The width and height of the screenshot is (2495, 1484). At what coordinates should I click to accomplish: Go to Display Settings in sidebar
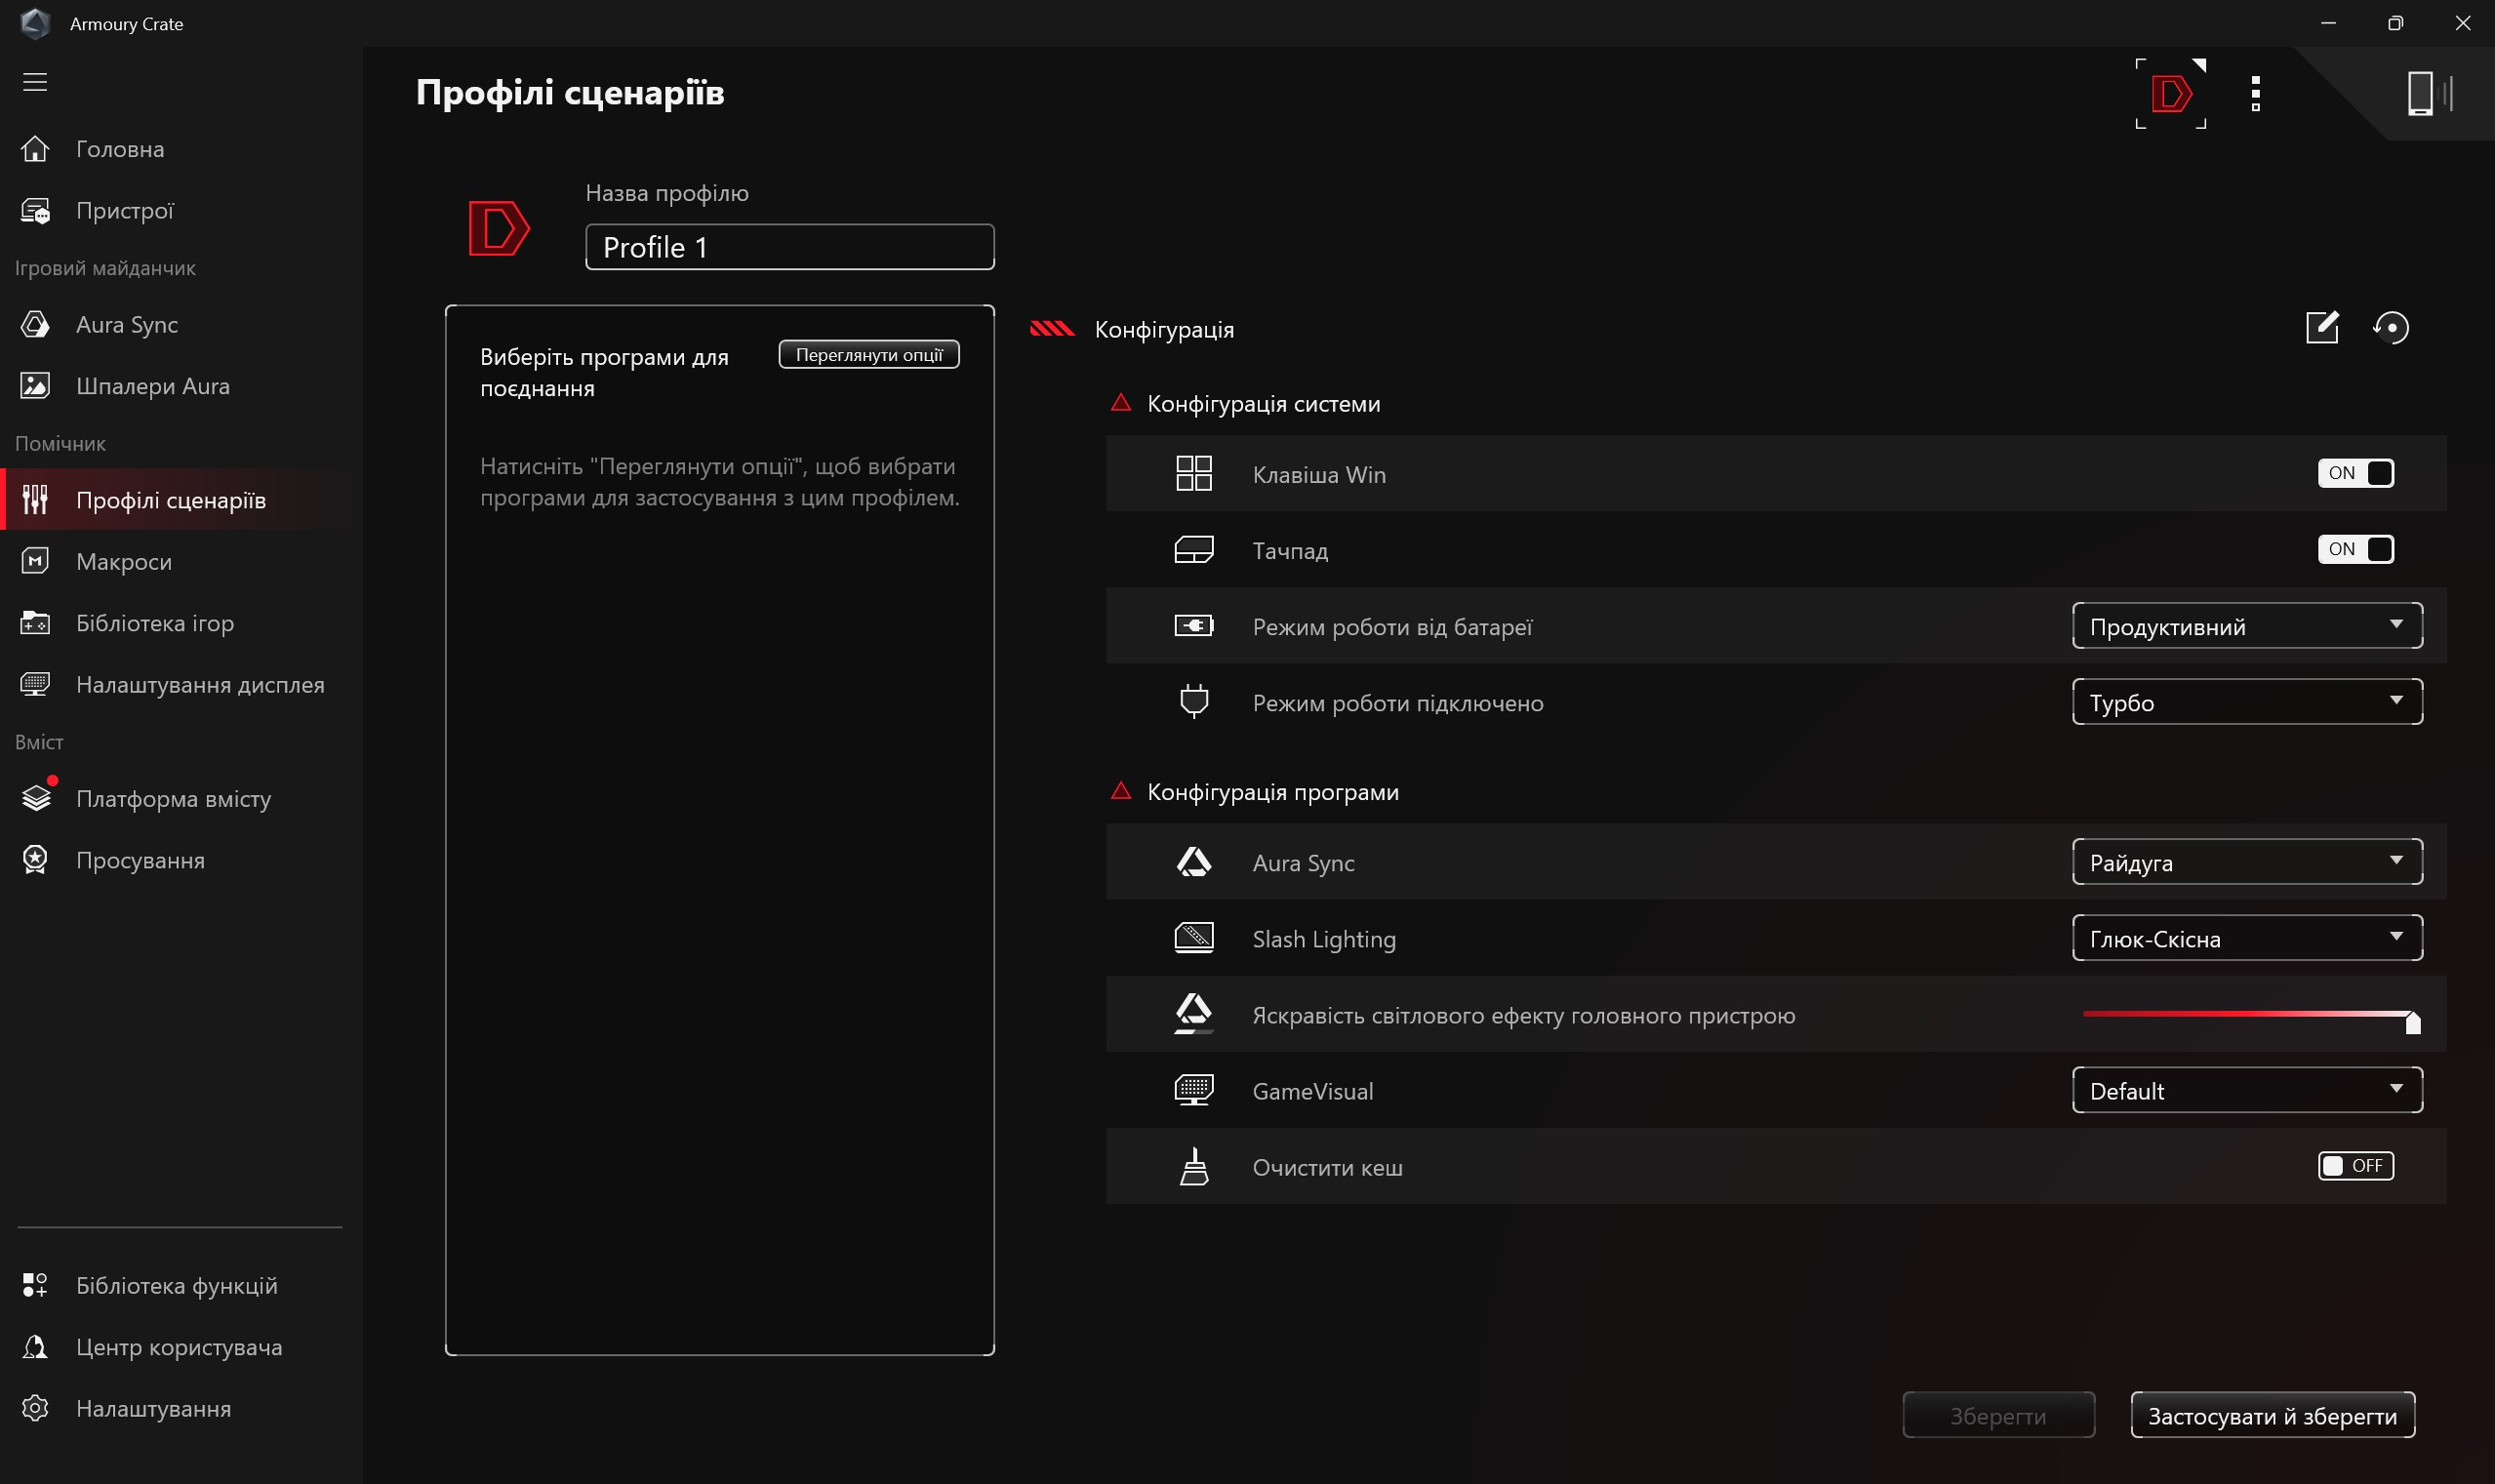[200, 685]
